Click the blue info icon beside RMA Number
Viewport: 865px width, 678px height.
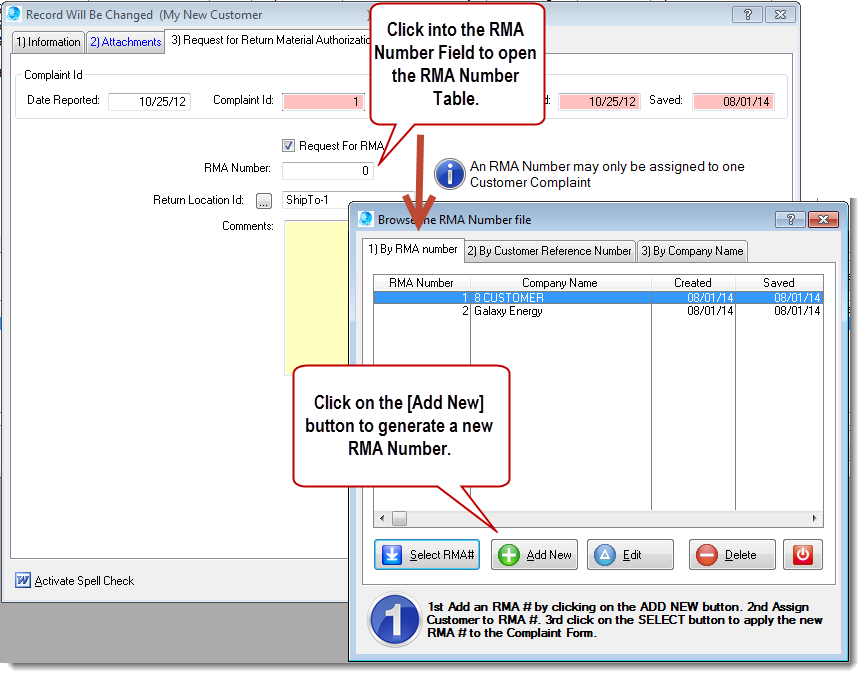pyautogui.click(x=449, y=174)
